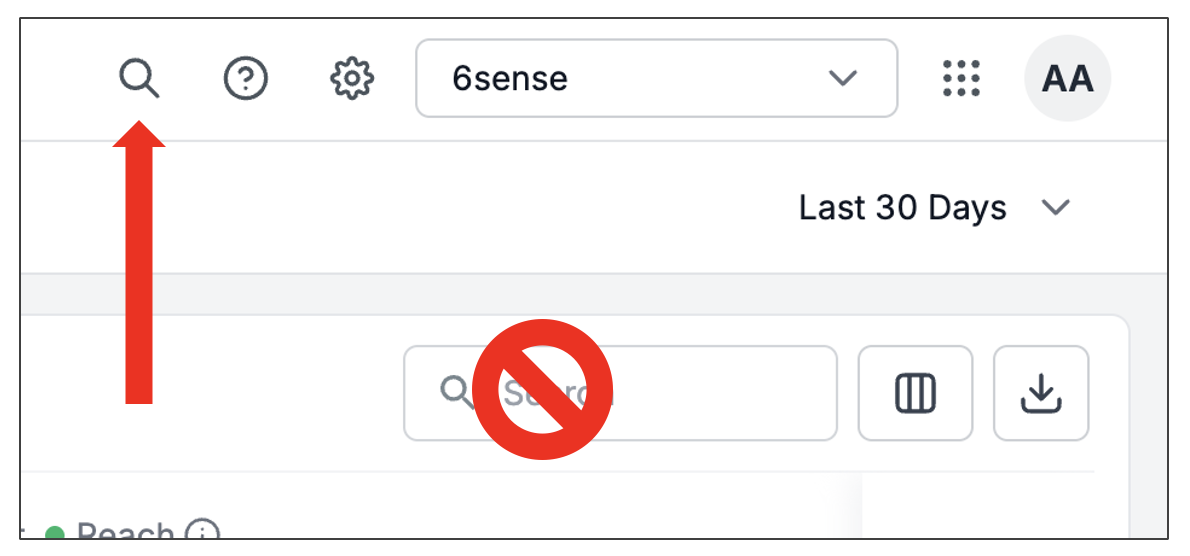Click the chevron in 6sense selector
This screenshot has height=556, width=1190.
[842, 78]
